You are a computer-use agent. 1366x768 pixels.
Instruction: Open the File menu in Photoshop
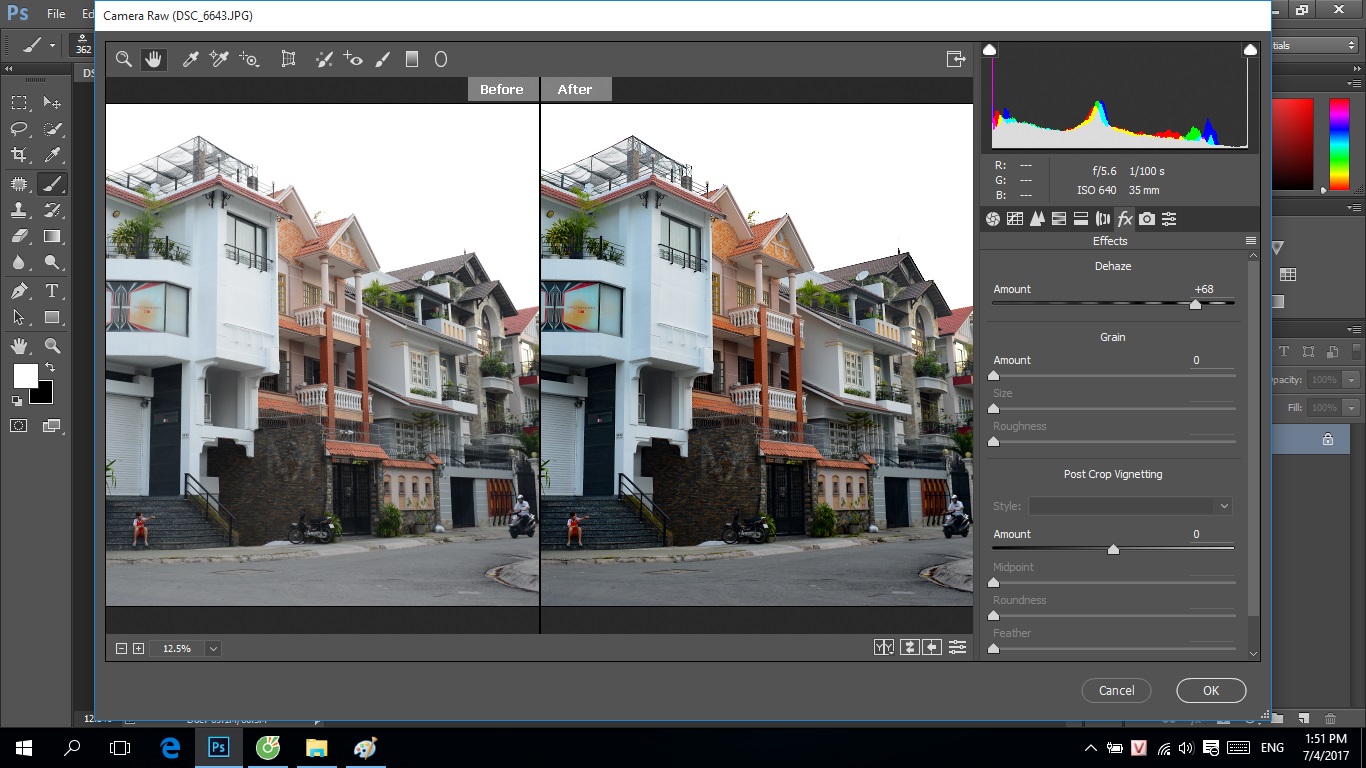click(56, 14)
